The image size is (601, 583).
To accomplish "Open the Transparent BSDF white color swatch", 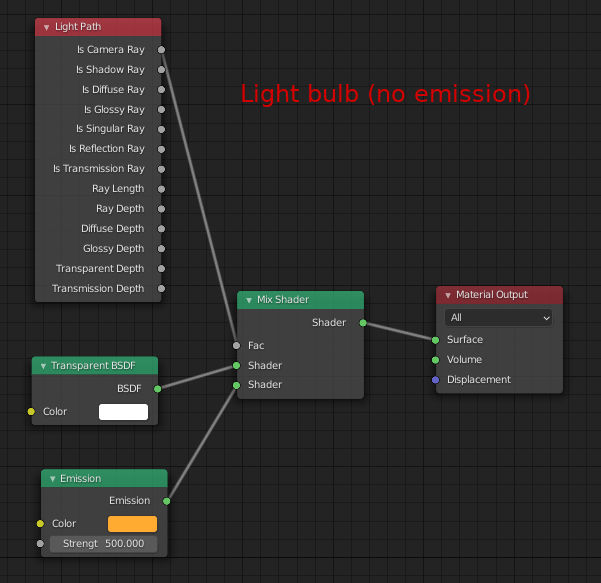I will pyautogui.click(x=123, y=412).
